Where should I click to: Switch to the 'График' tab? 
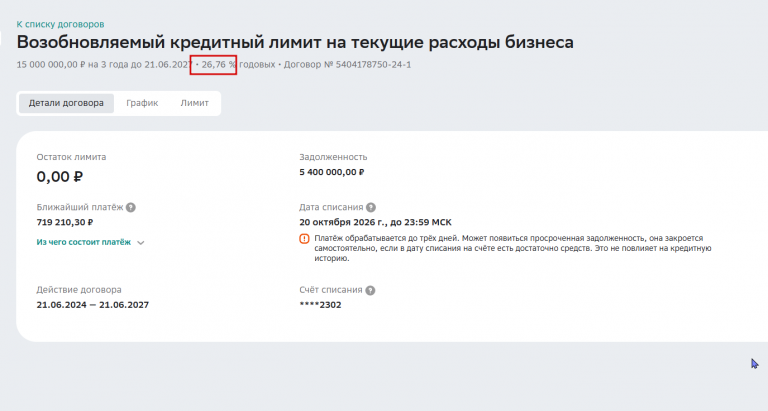tap(142, 103)
